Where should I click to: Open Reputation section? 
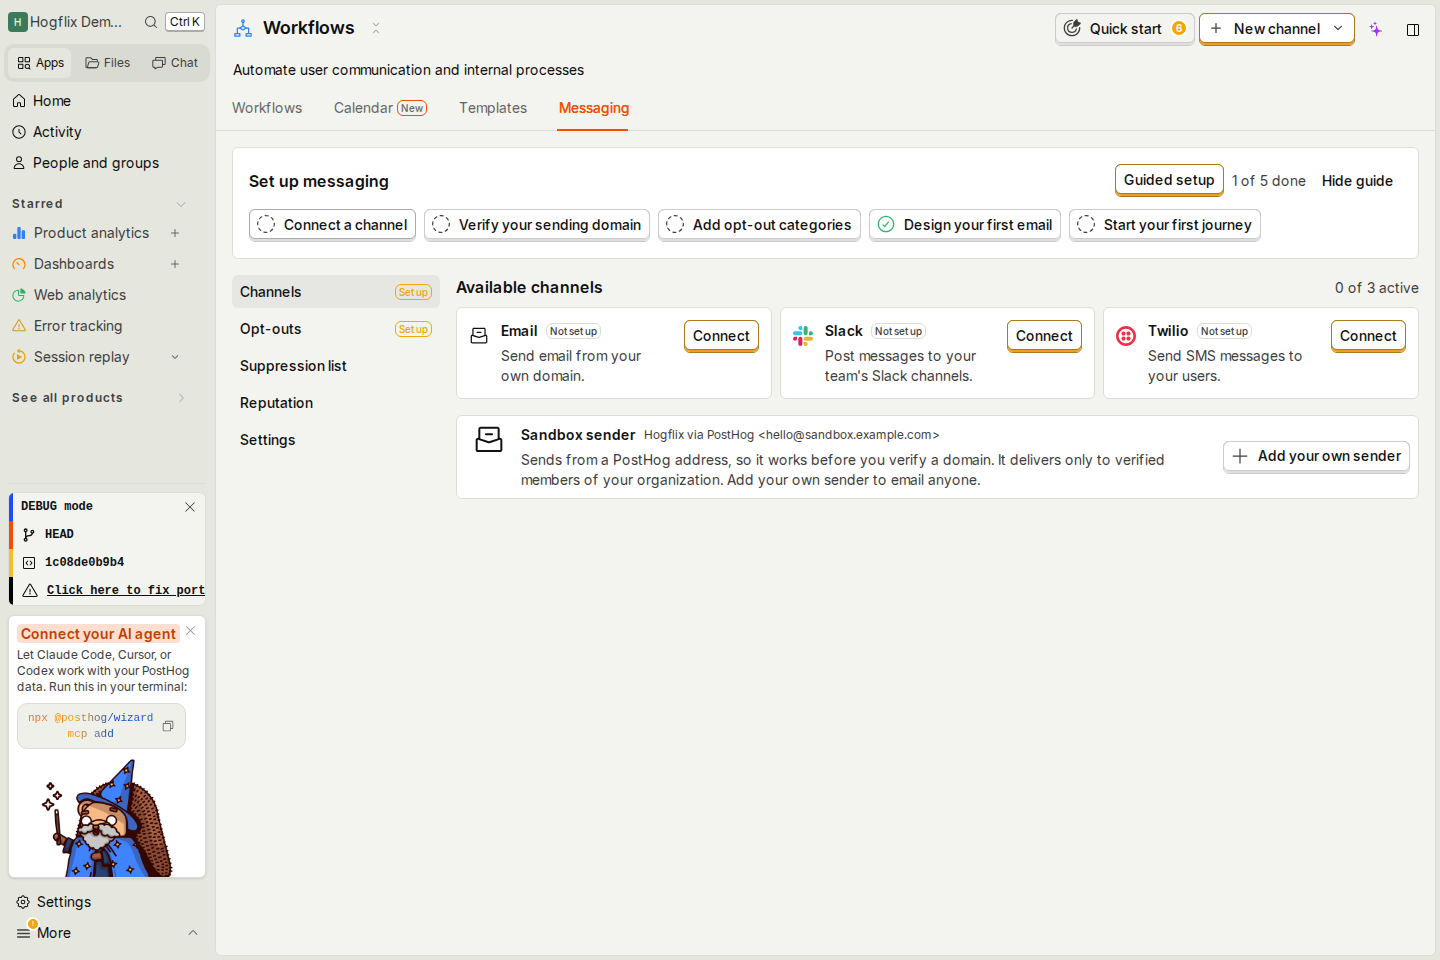(336, 403)
